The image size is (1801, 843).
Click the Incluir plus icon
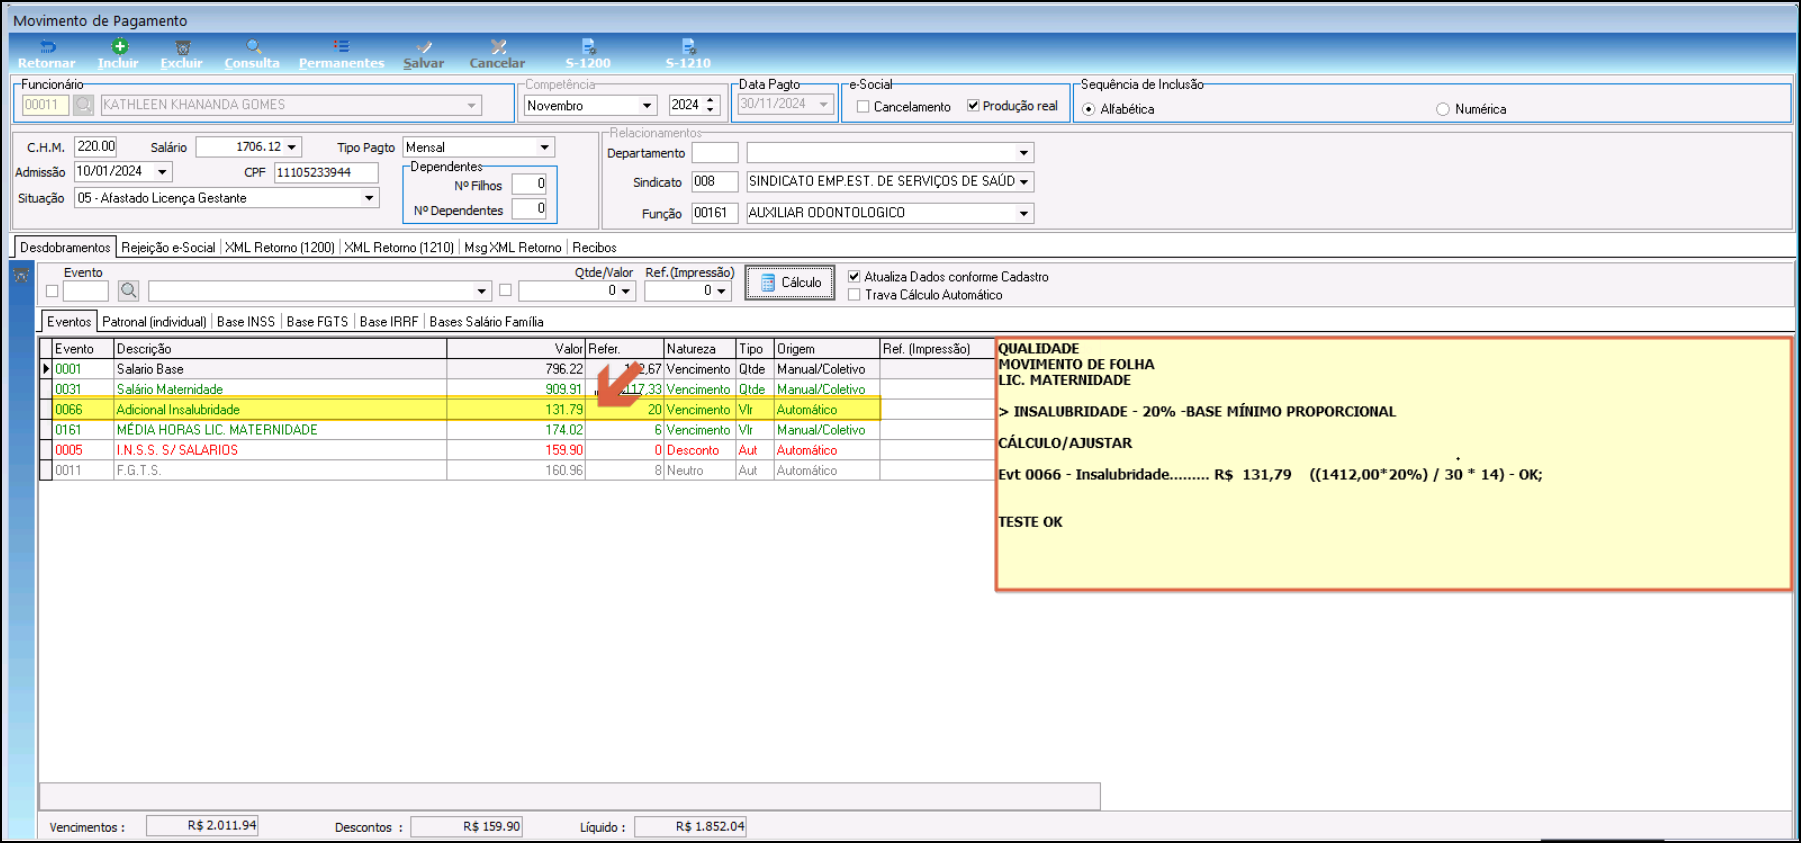[119, 46]
